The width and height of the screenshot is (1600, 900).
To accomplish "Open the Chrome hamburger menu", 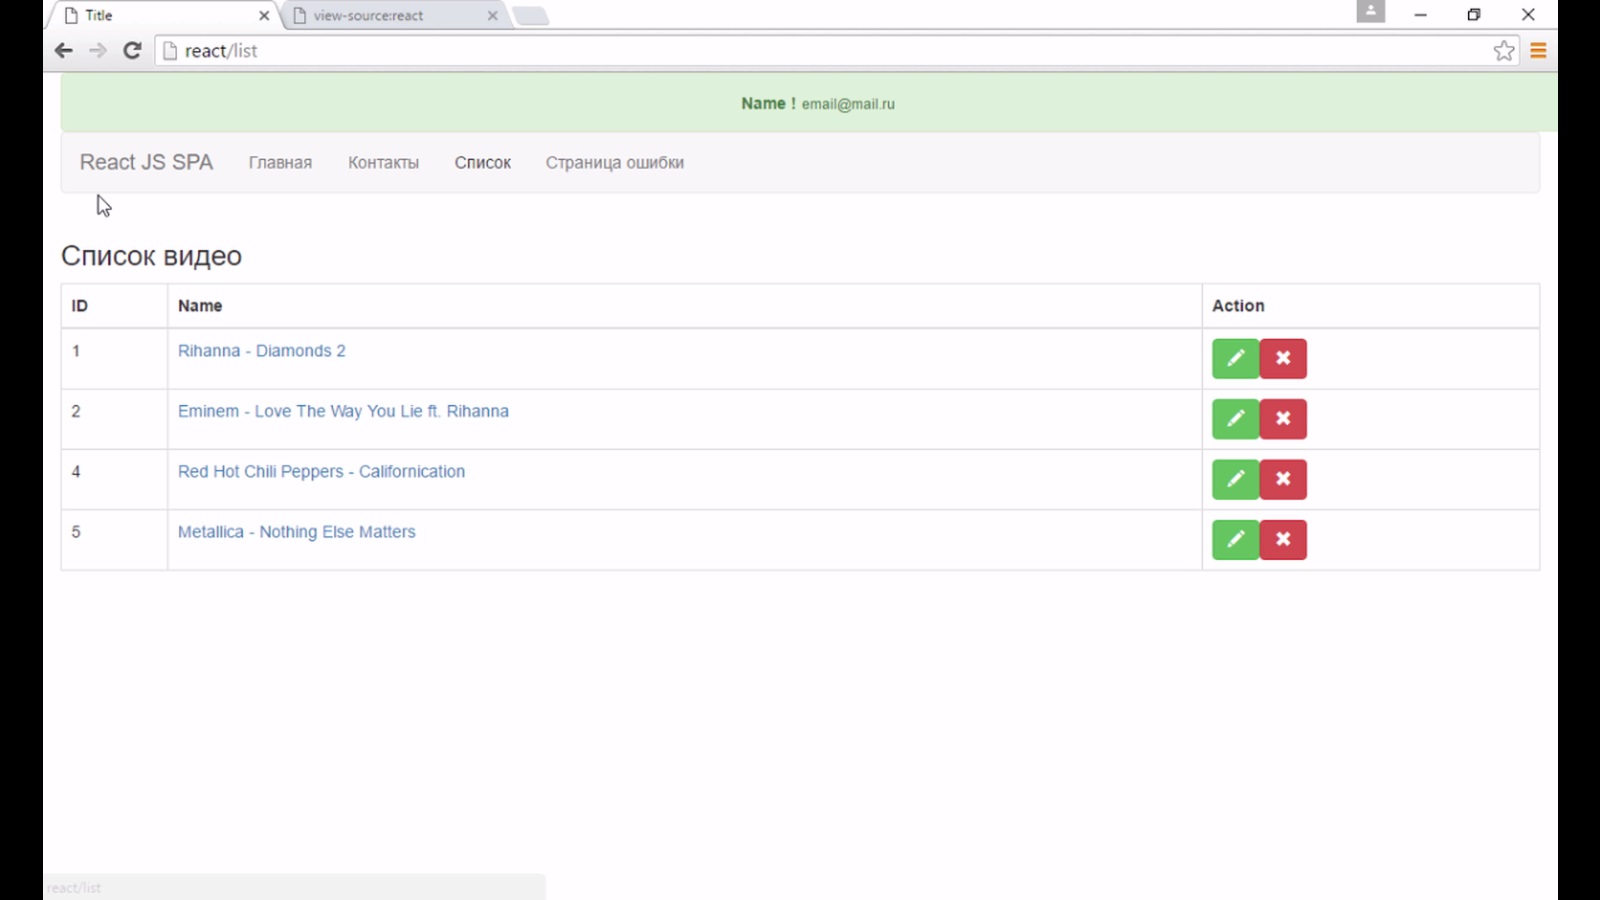I will coord(1538,51).
